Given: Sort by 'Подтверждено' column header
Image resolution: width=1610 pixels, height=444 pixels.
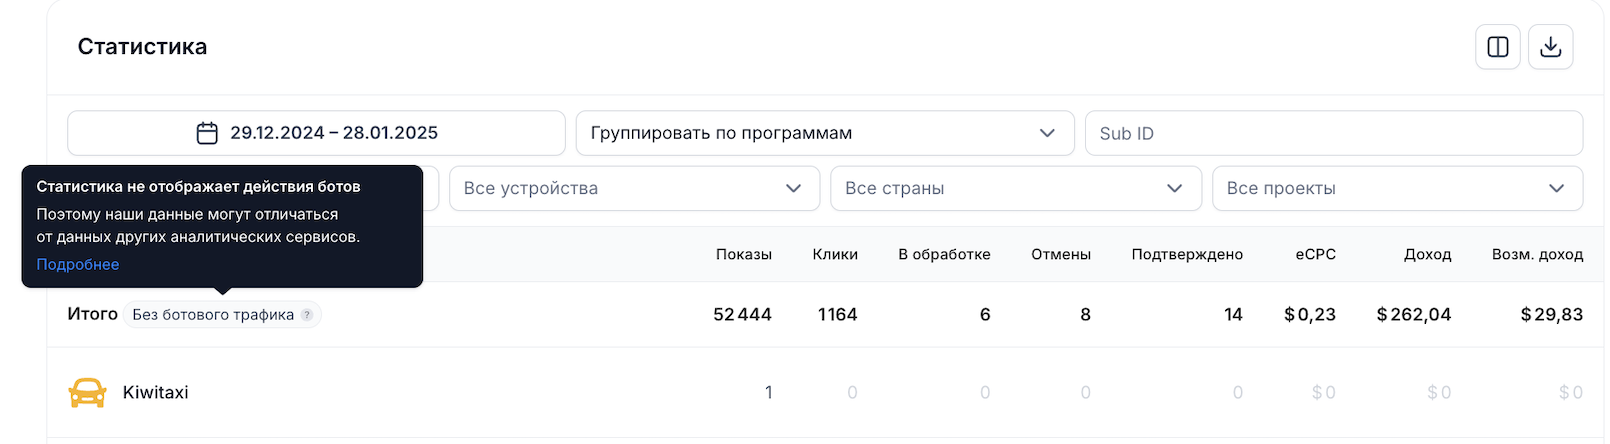Looking at the screenshot, I should [1187, 254].
